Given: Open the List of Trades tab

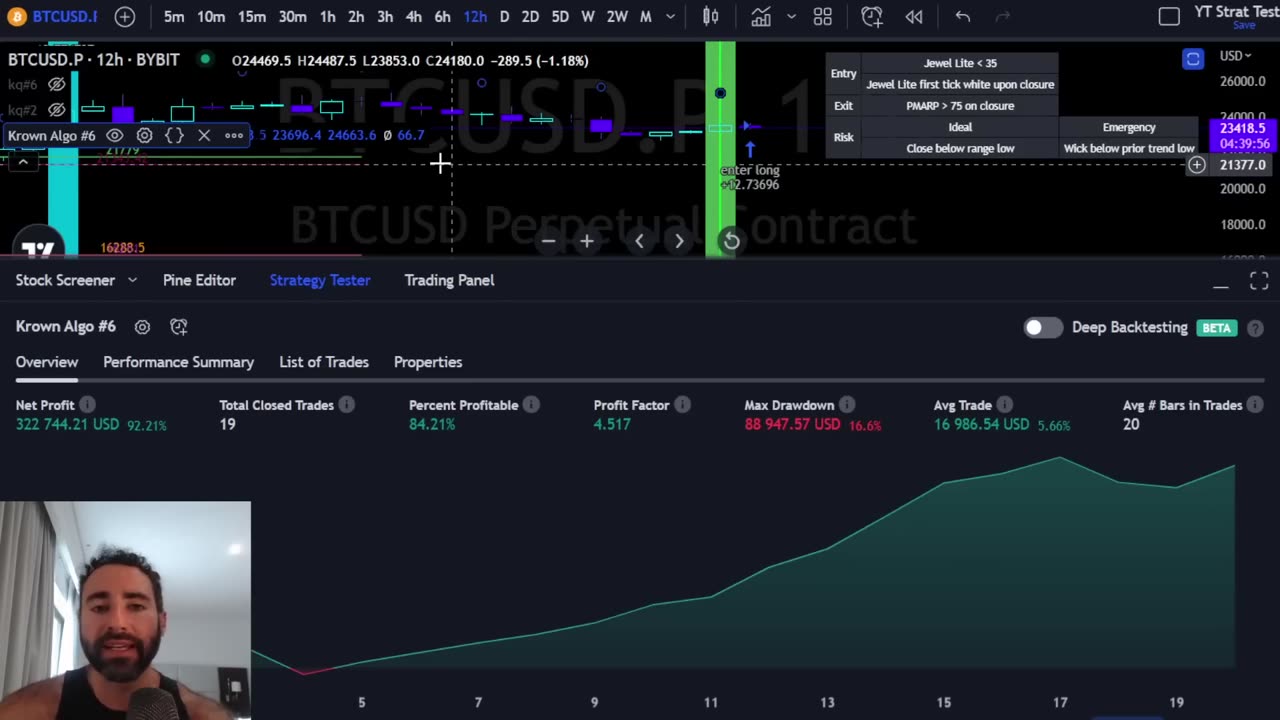Looking at the screenshot, I should 324,362.
